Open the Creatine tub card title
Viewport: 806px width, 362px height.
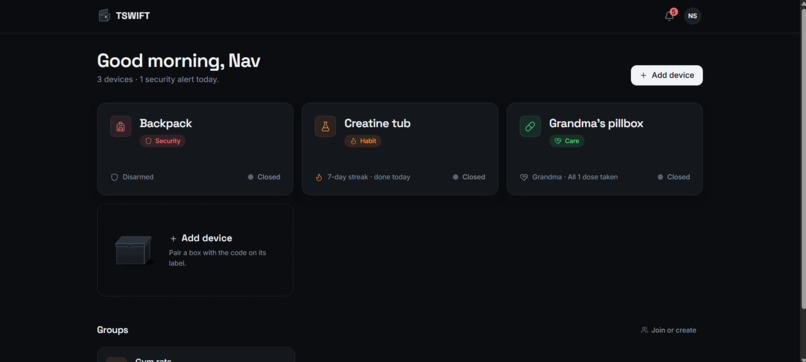pyautogui.click(x=377, y=123)
